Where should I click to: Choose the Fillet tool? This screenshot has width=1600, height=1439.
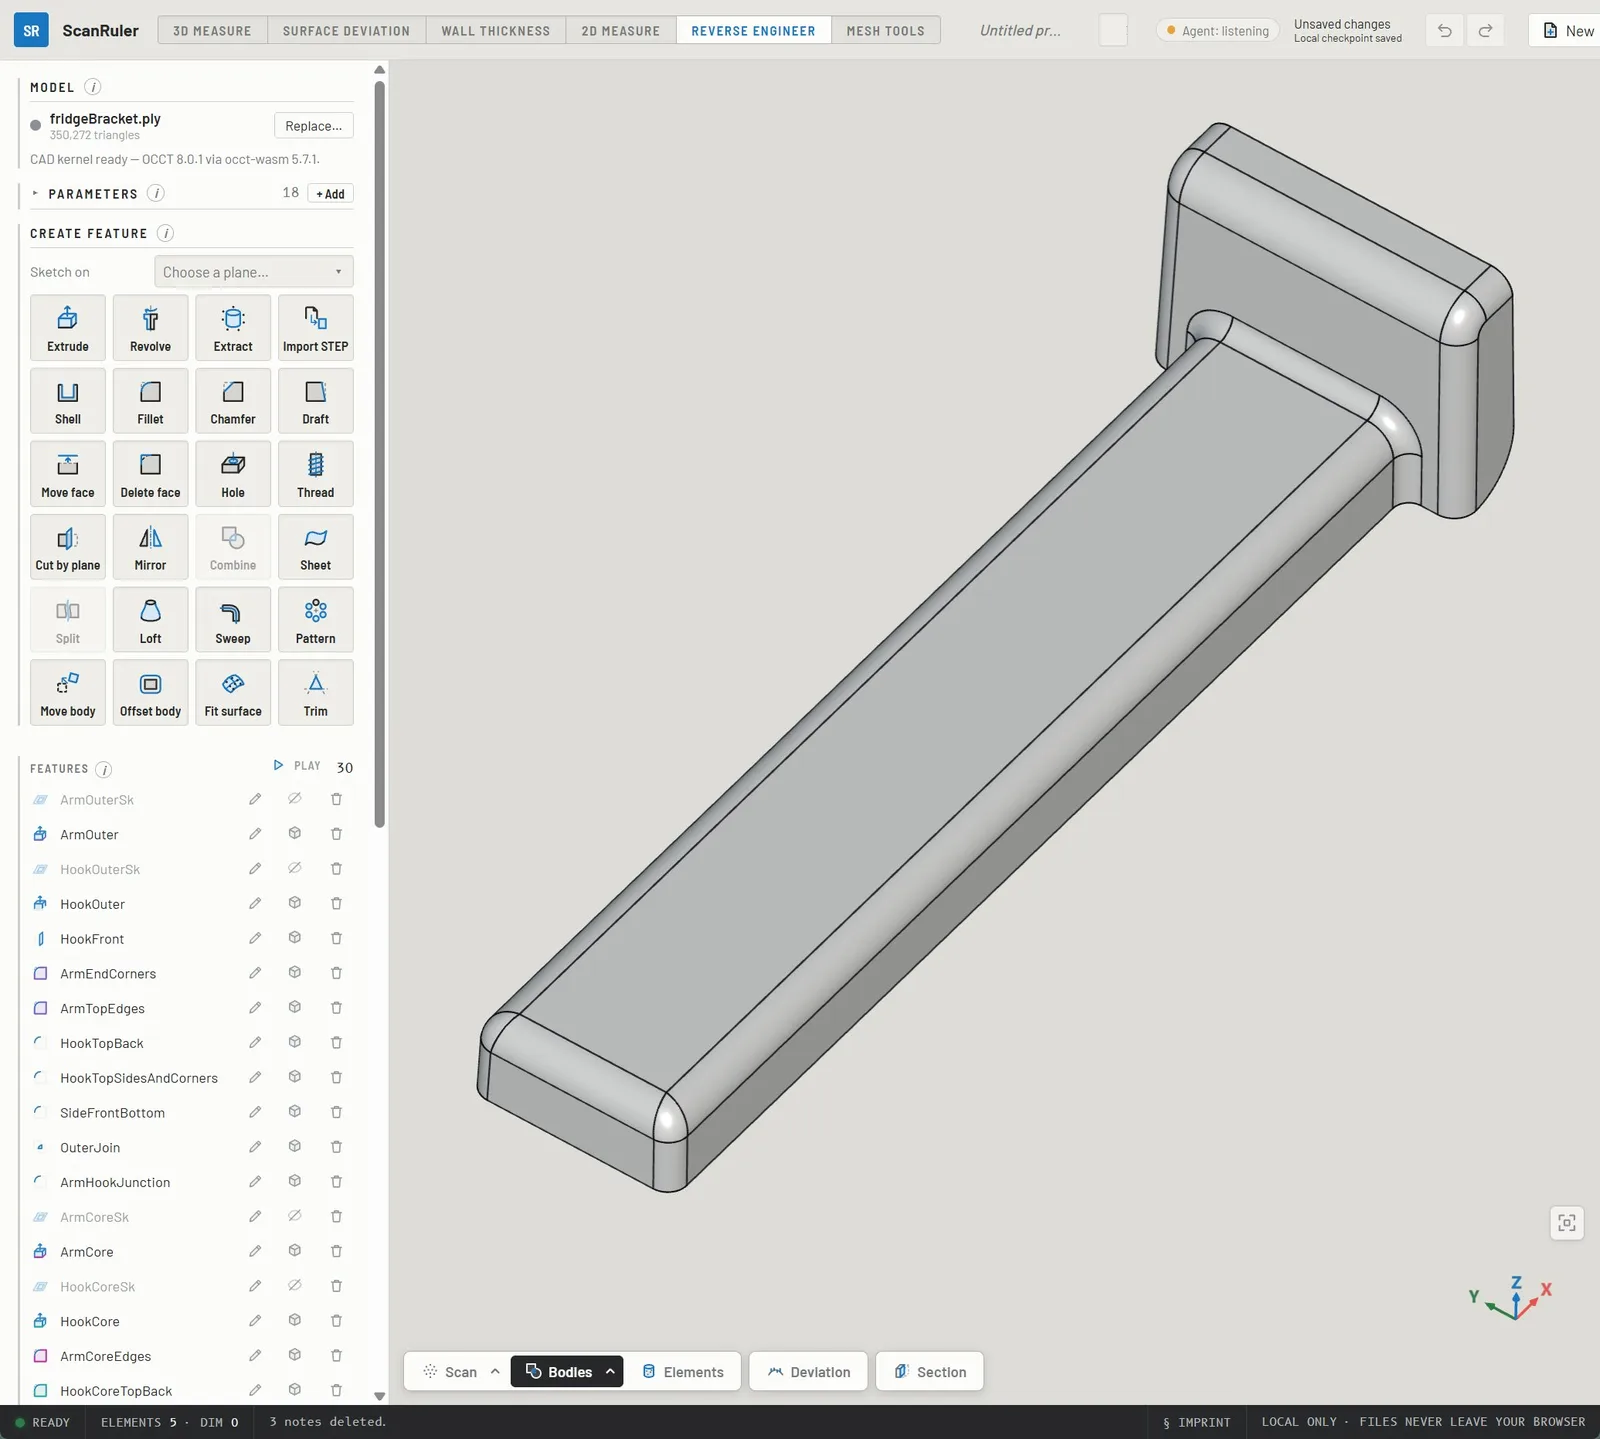150,401
